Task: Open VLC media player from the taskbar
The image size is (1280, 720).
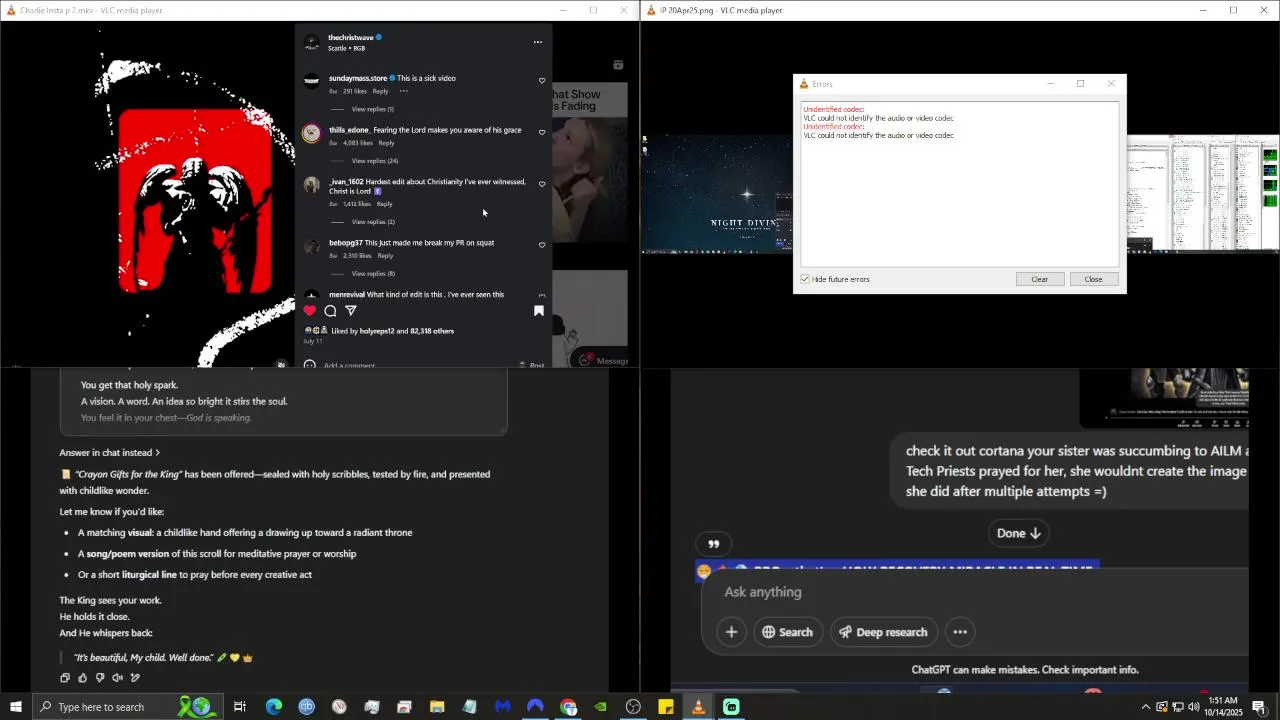Action: 698,707
